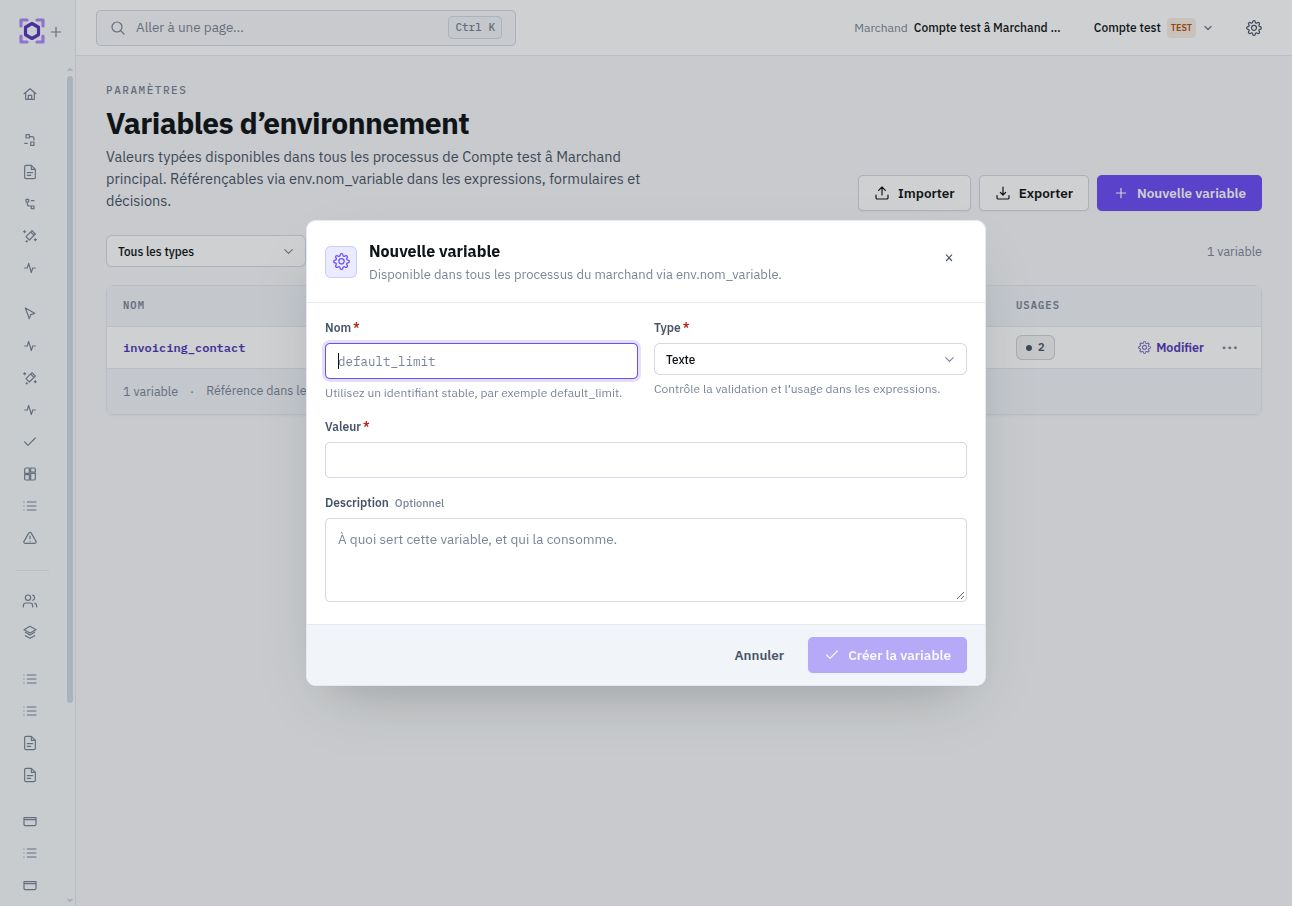Open the grid squares icon in sidebar
The height and width of the screenshot is (906, 1292).
coord(30,474)
